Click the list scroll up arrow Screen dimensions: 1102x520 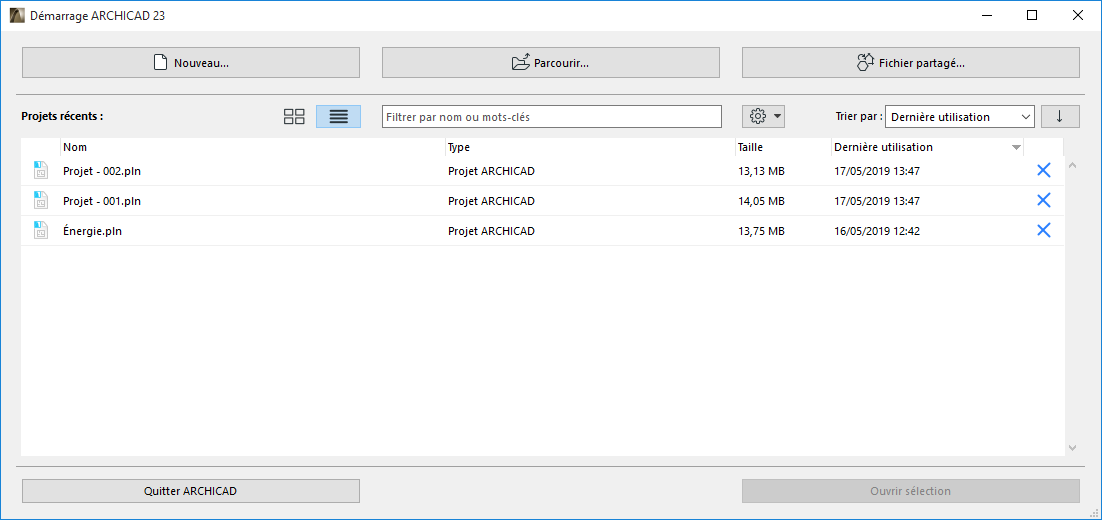(x=1072, y=165)
